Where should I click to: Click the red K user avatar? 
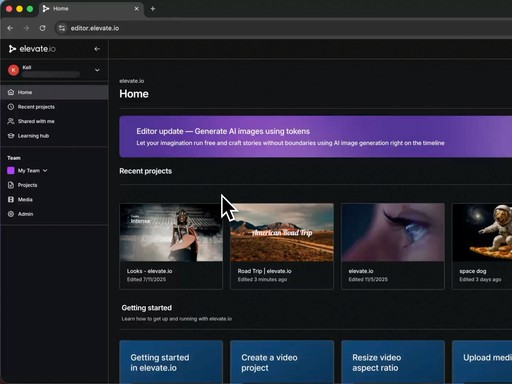coord(14,70)
